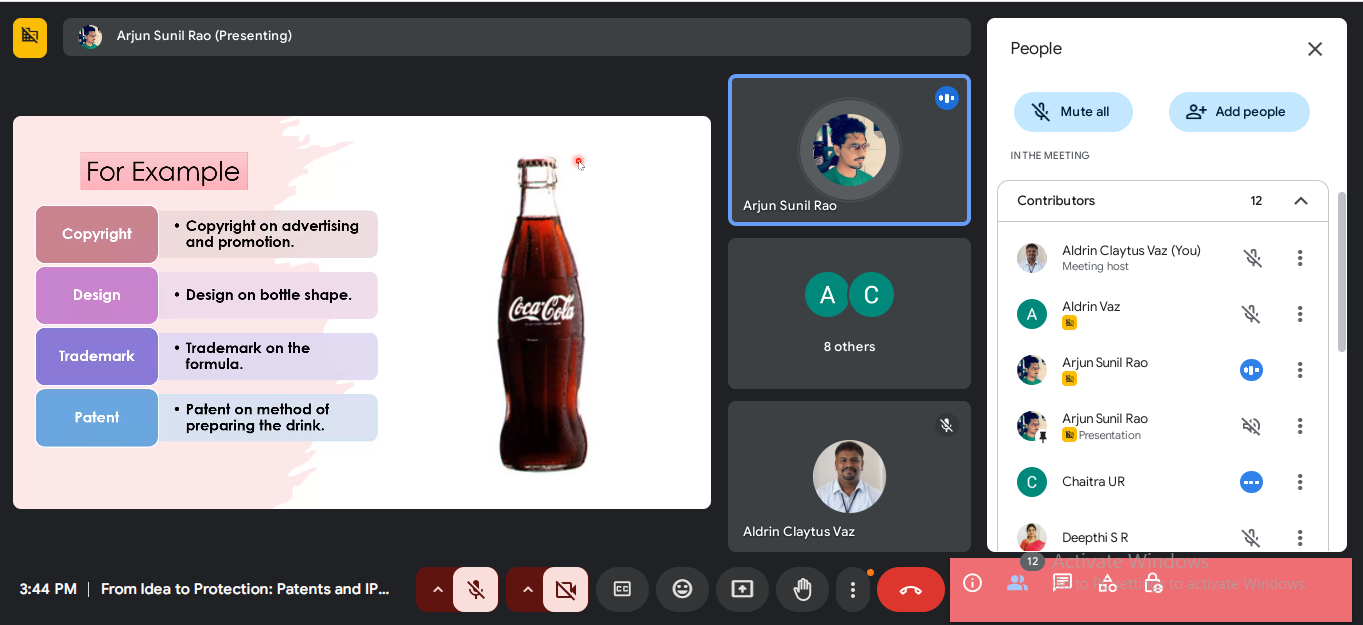
Task: Turn on captions with CC button
Action: point(622,590)
